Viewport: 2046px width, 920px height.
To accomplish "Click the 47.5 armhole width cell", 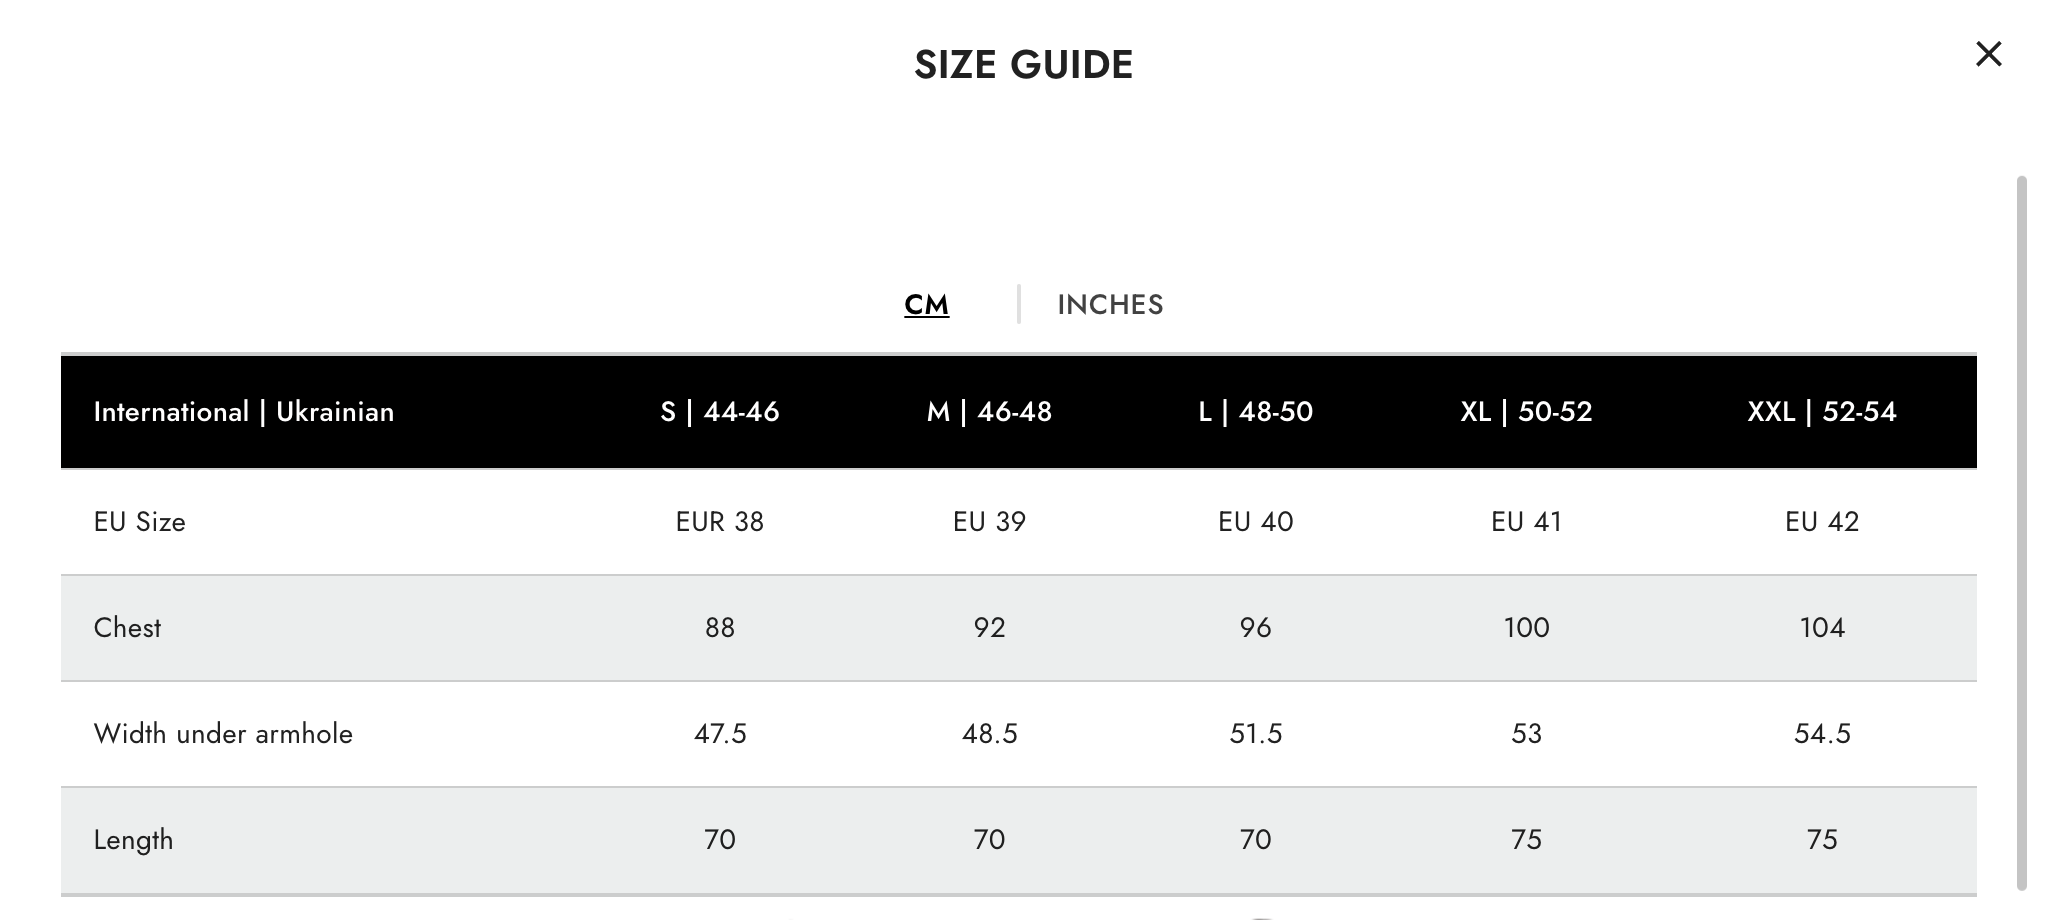I will (x=720, y=734).
